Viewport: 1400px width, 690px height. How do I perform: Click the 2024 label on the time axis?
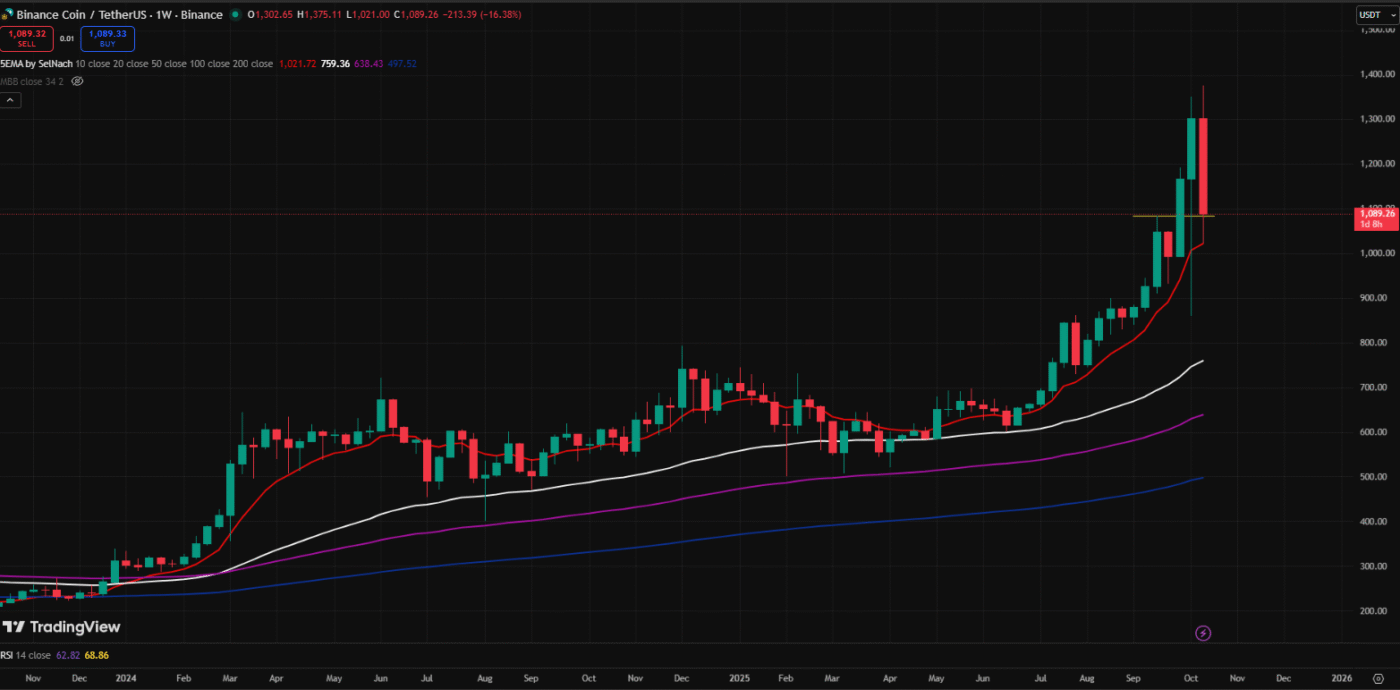(x=125, y=677)
